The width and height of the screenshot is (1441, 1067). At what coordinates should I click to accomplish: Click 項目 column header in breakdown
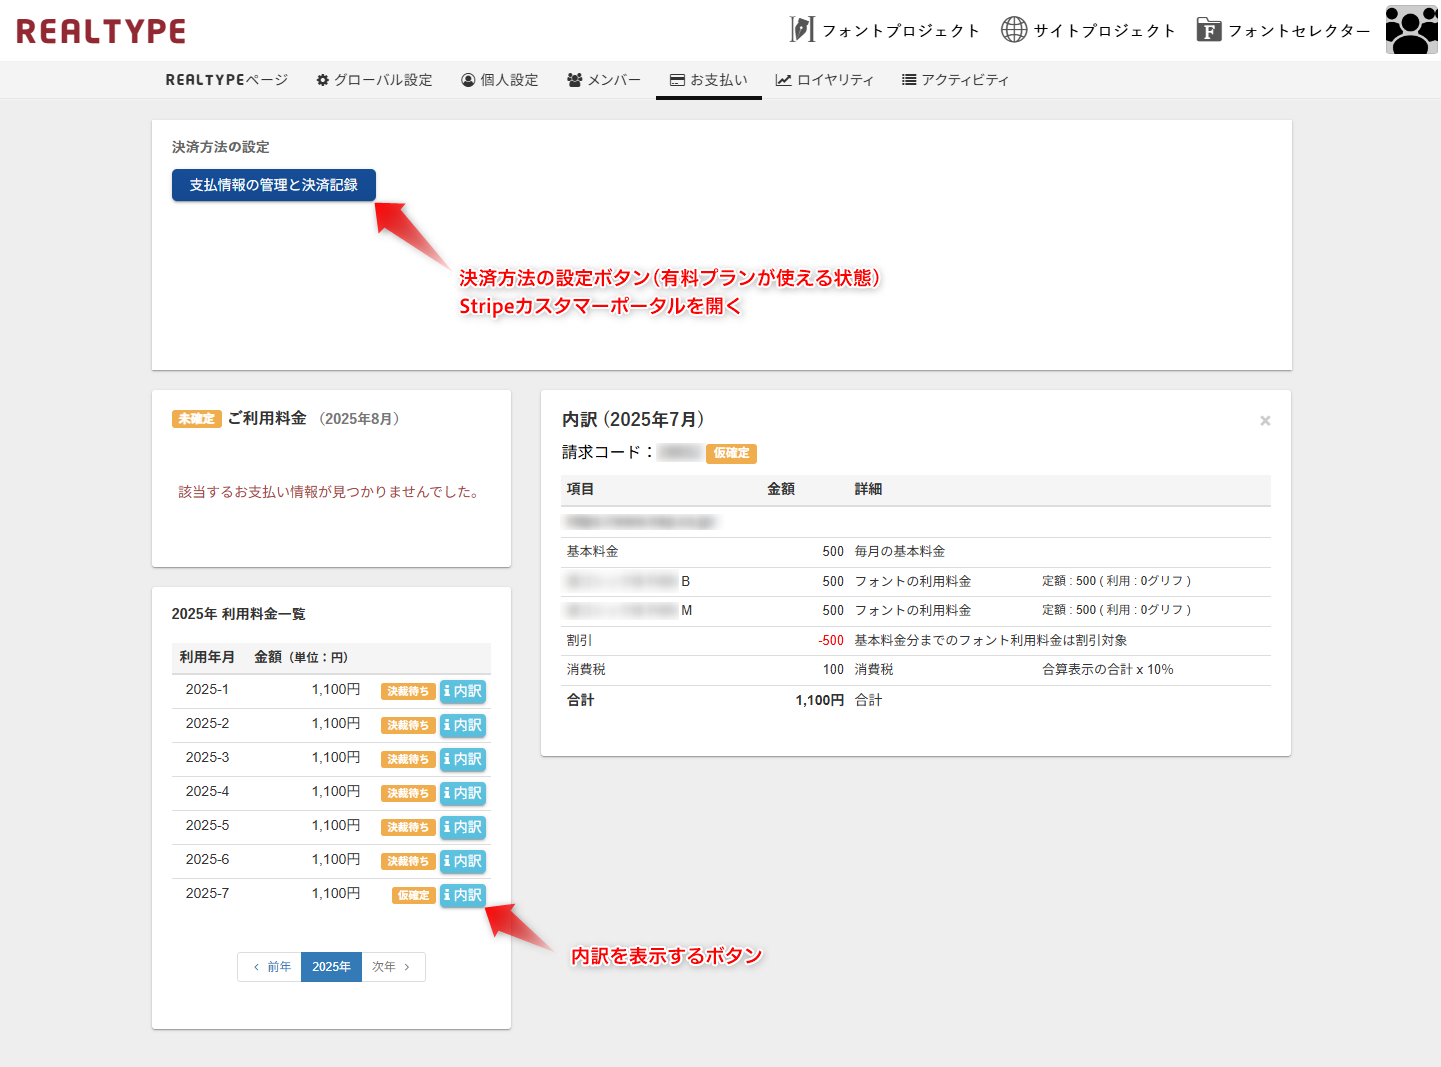click(580, 490)
